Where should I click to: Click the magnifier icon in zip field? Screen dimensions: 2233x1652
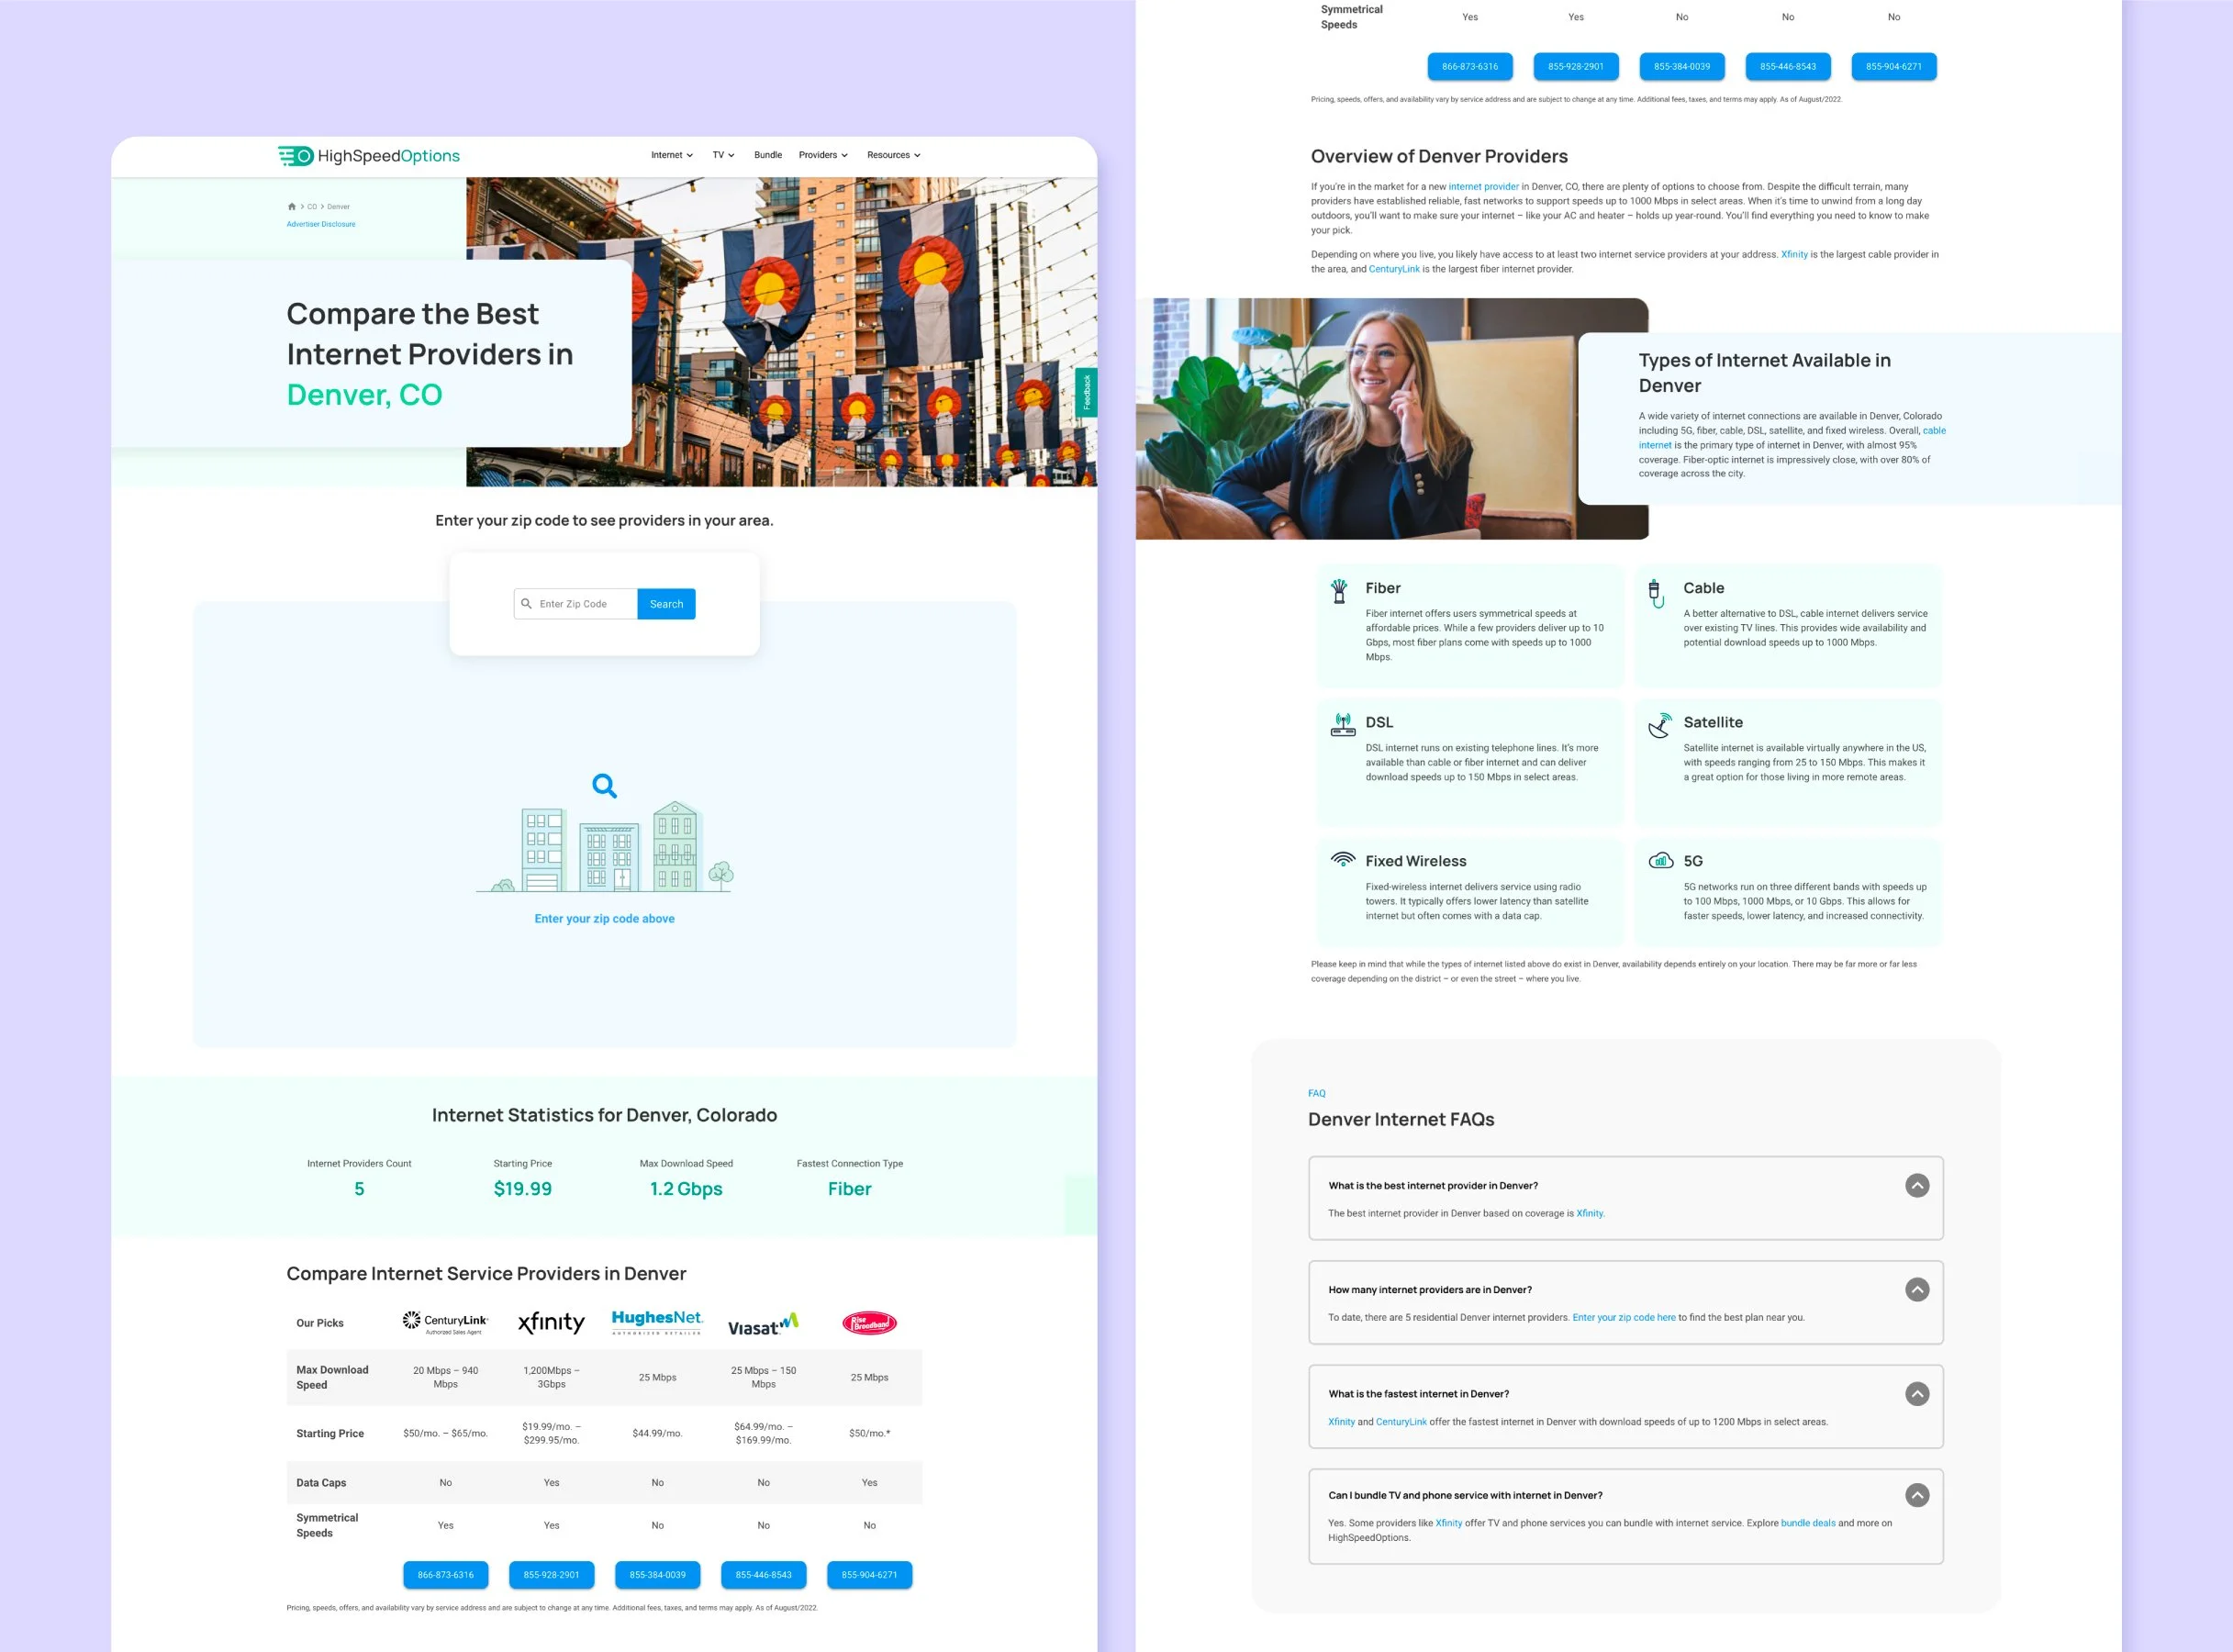pos(526,604)
